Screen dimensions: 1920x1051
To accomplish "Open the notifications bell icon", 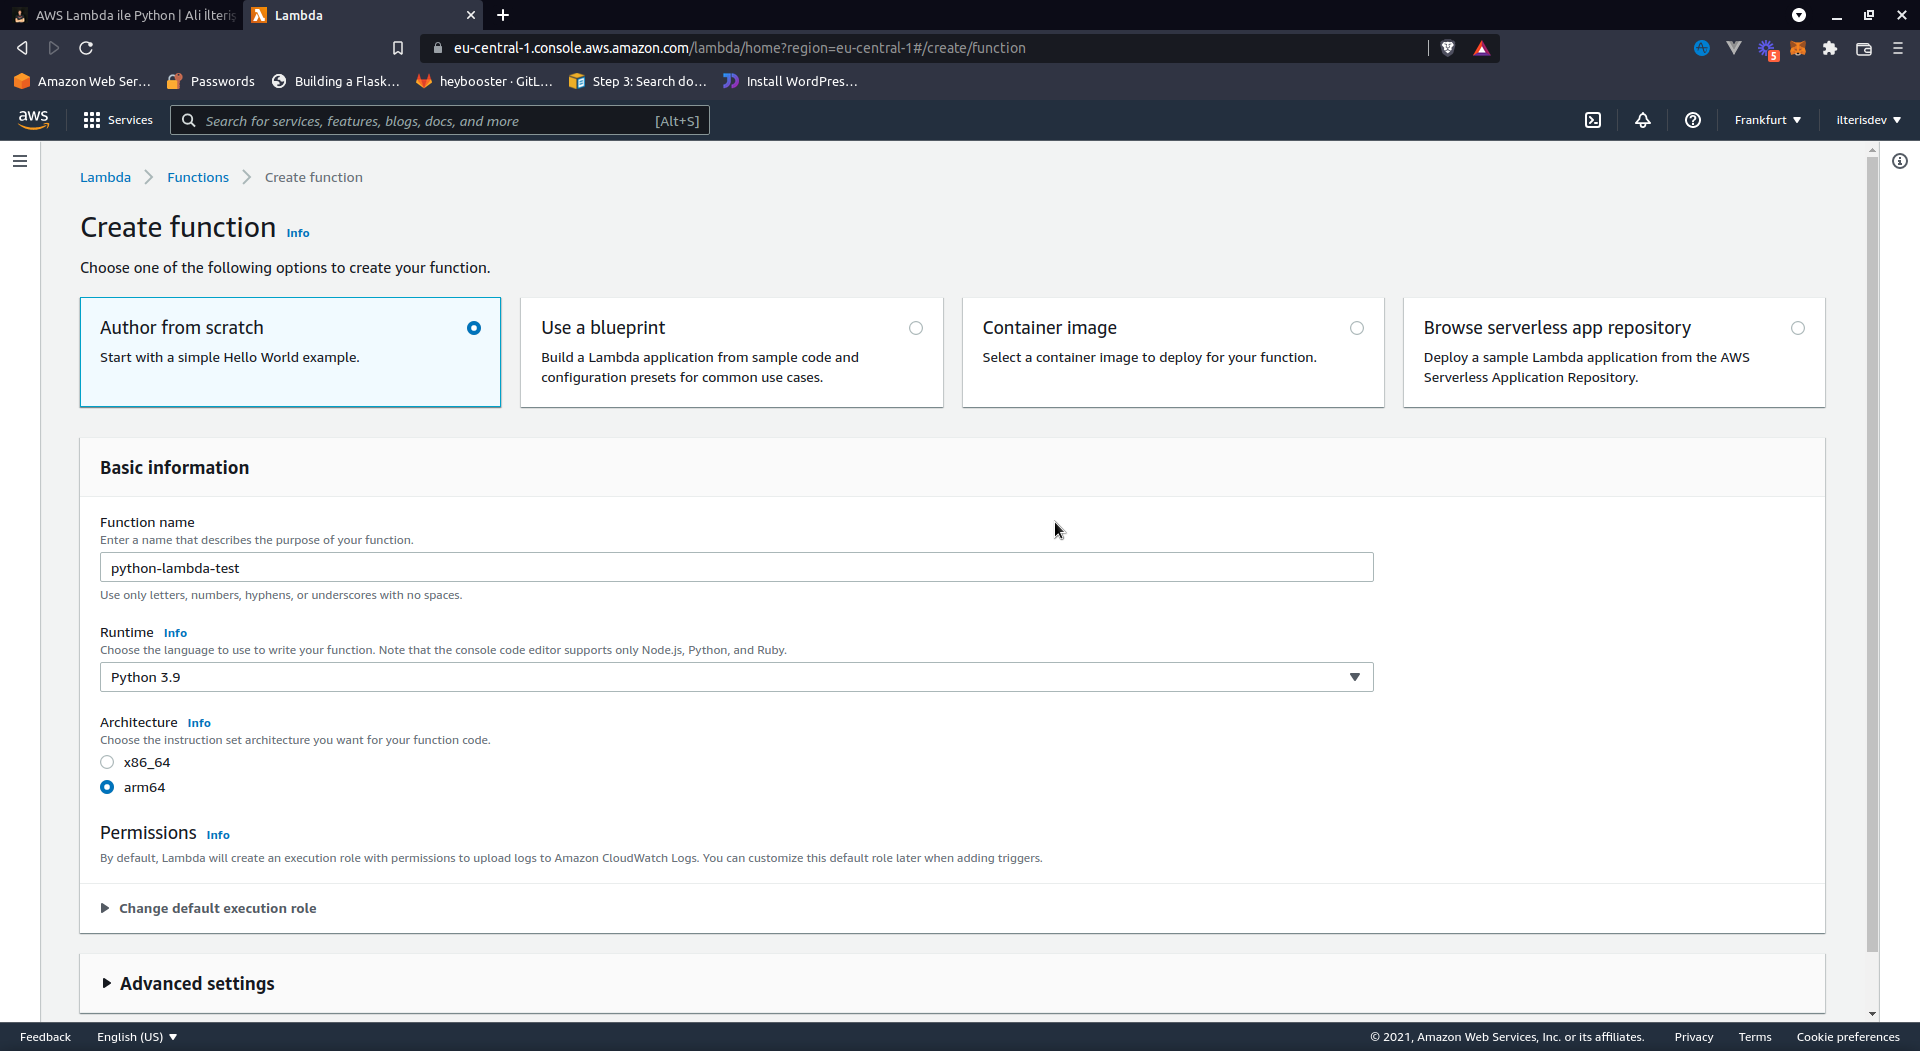I will (x=1643, y=120).
